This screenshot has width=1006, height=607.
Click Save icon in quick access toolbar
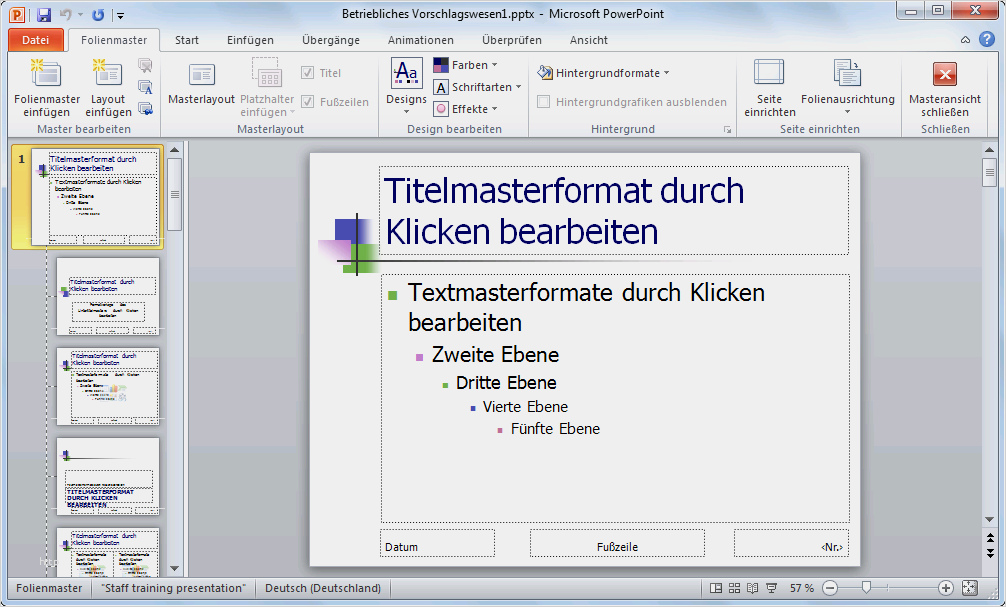tap(44, 15)
